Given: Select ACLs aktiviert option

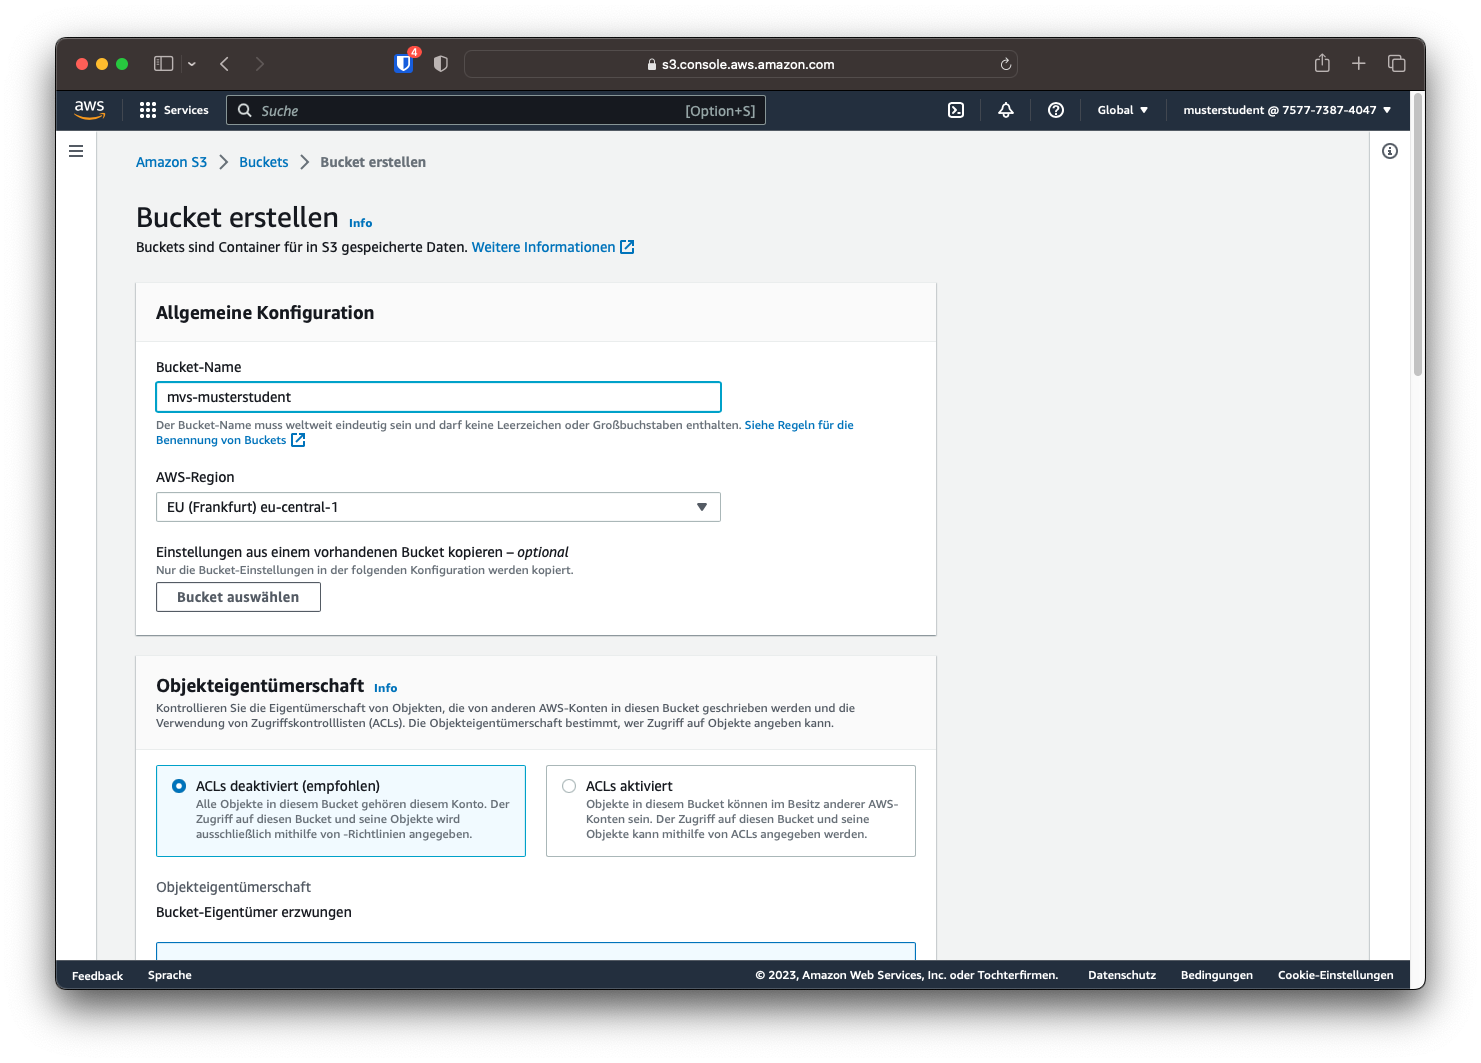Looking at the screenshot, I should (731, 811).
